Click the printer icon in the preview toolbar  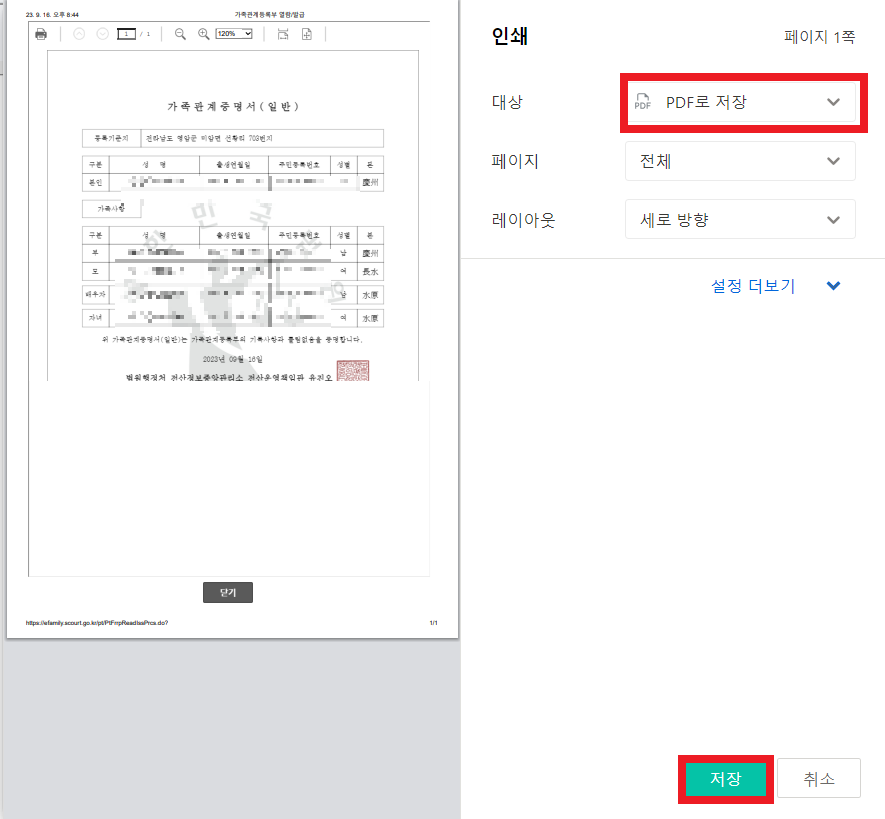pyautogui.click(x=41, y=34)
